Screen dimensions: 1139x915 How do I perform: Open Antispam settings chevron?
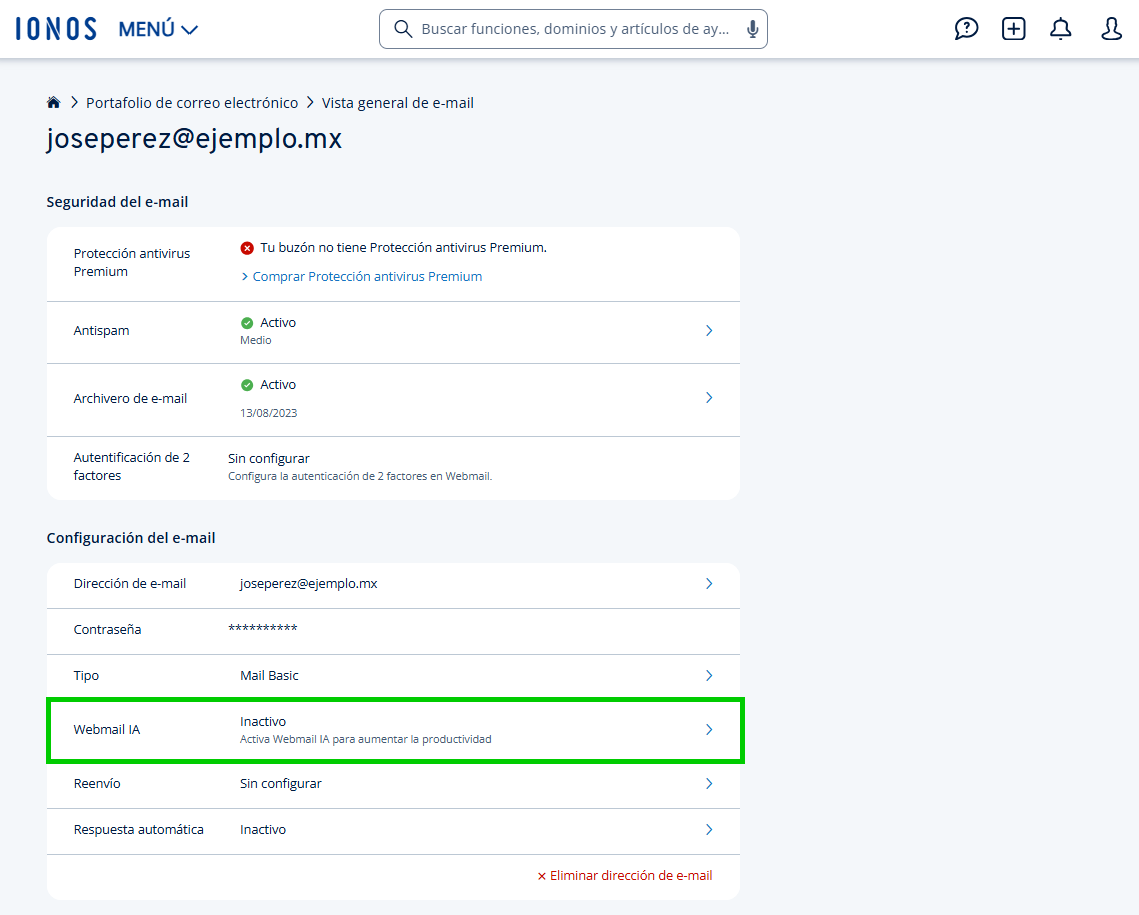(709, 331)
